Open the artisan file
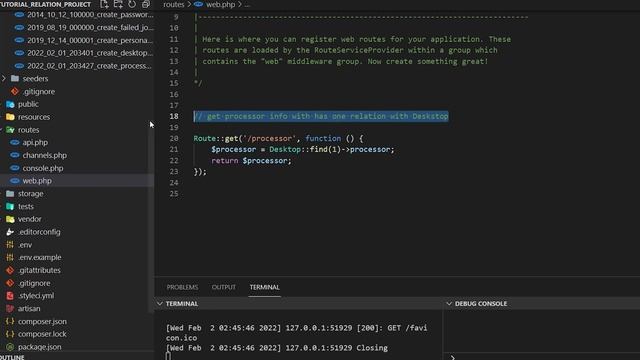Viewport: 640px width, 360px height. click(x=29, y=309)
